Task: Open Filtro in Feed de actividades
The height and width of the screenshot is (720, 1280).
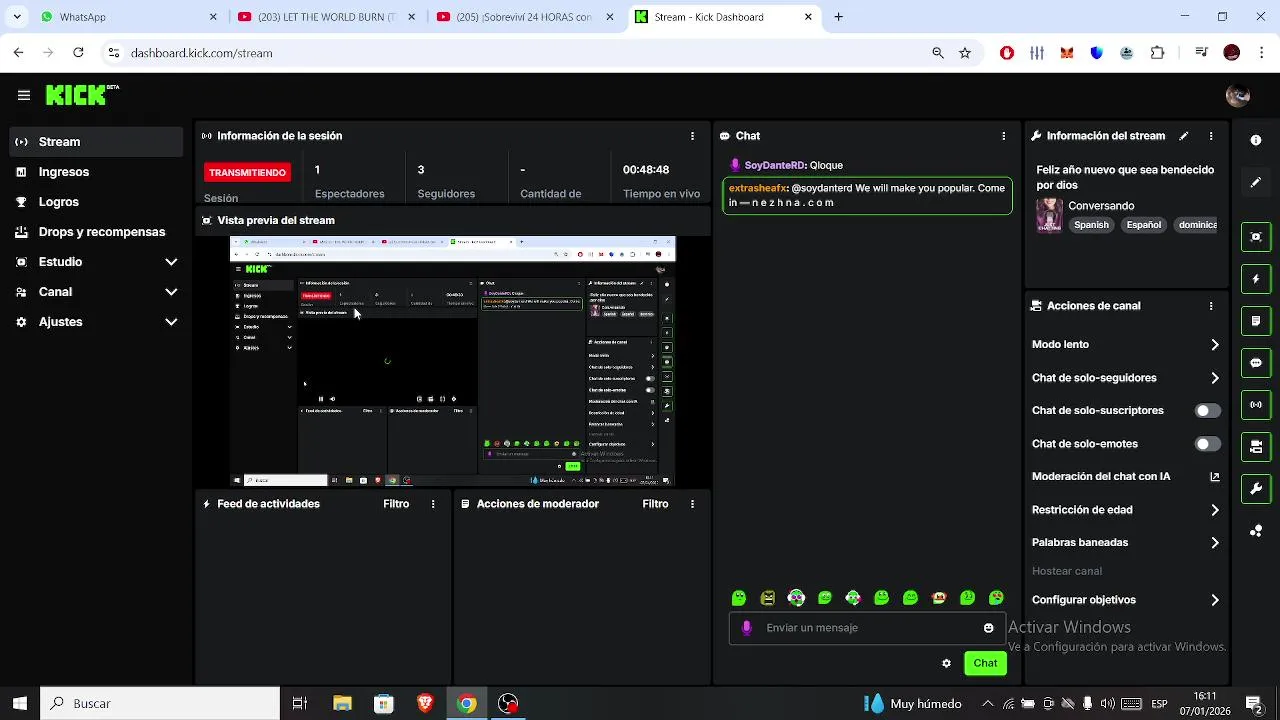Action: pyautogui.click(x=396, y=504)
